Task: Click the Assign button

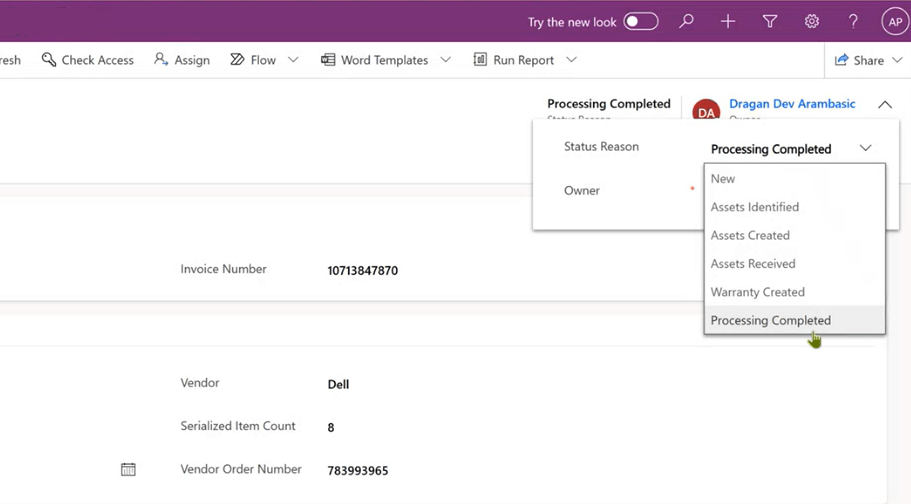Action: click(182, 60)
